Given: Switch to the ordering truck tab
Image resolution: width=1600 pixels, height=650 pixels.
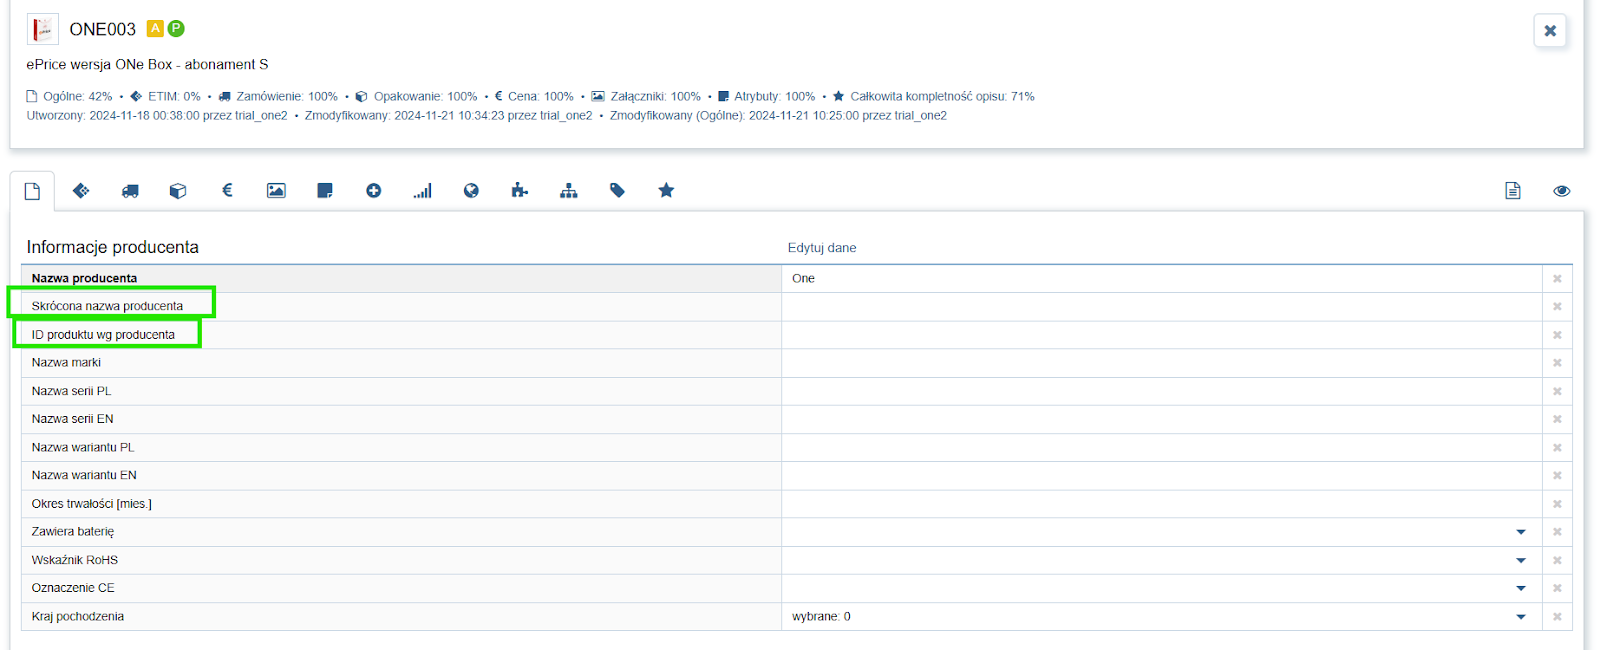Looking at the screenshot, I should [x=130, y=191].
